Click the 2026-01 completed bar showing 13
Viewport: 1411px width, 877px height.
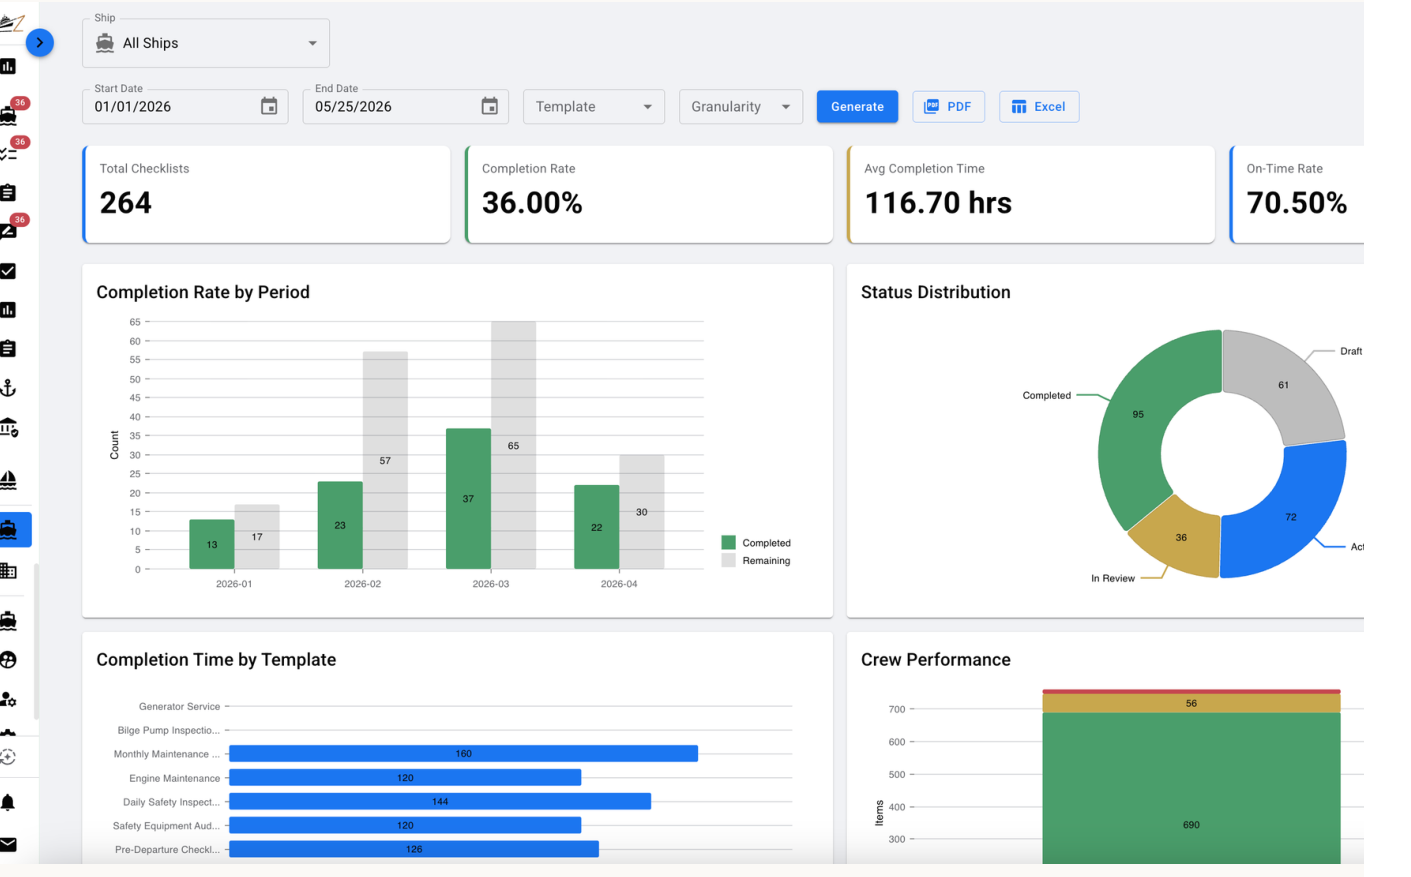click(212, 545)
